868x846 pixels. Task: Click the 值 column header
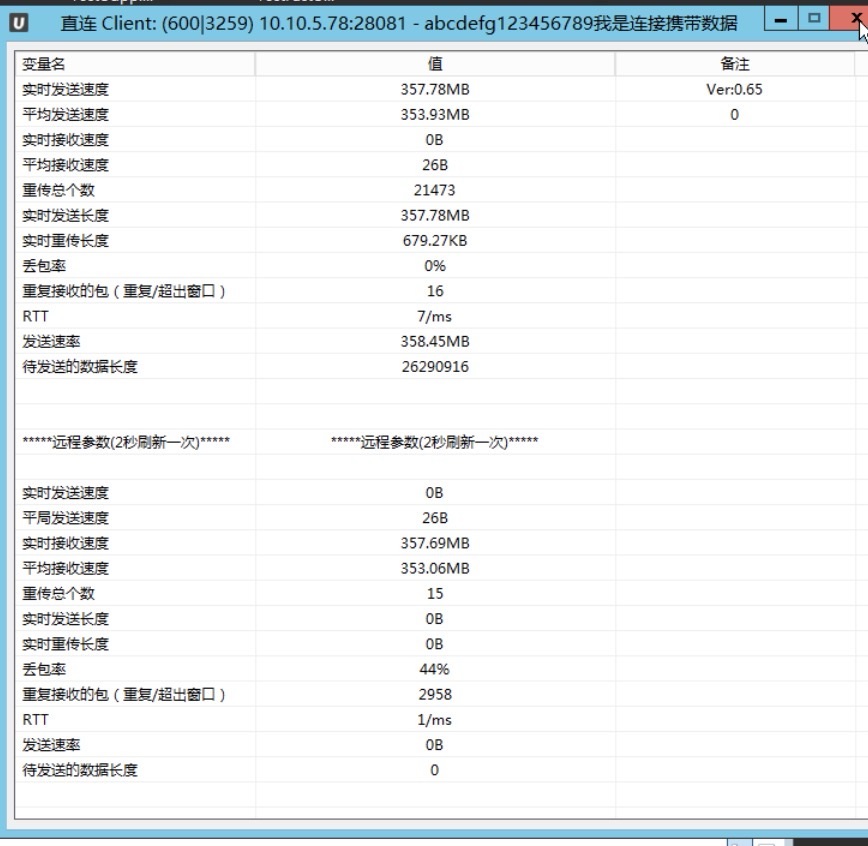pyautogui.click(x=435, y=64)
